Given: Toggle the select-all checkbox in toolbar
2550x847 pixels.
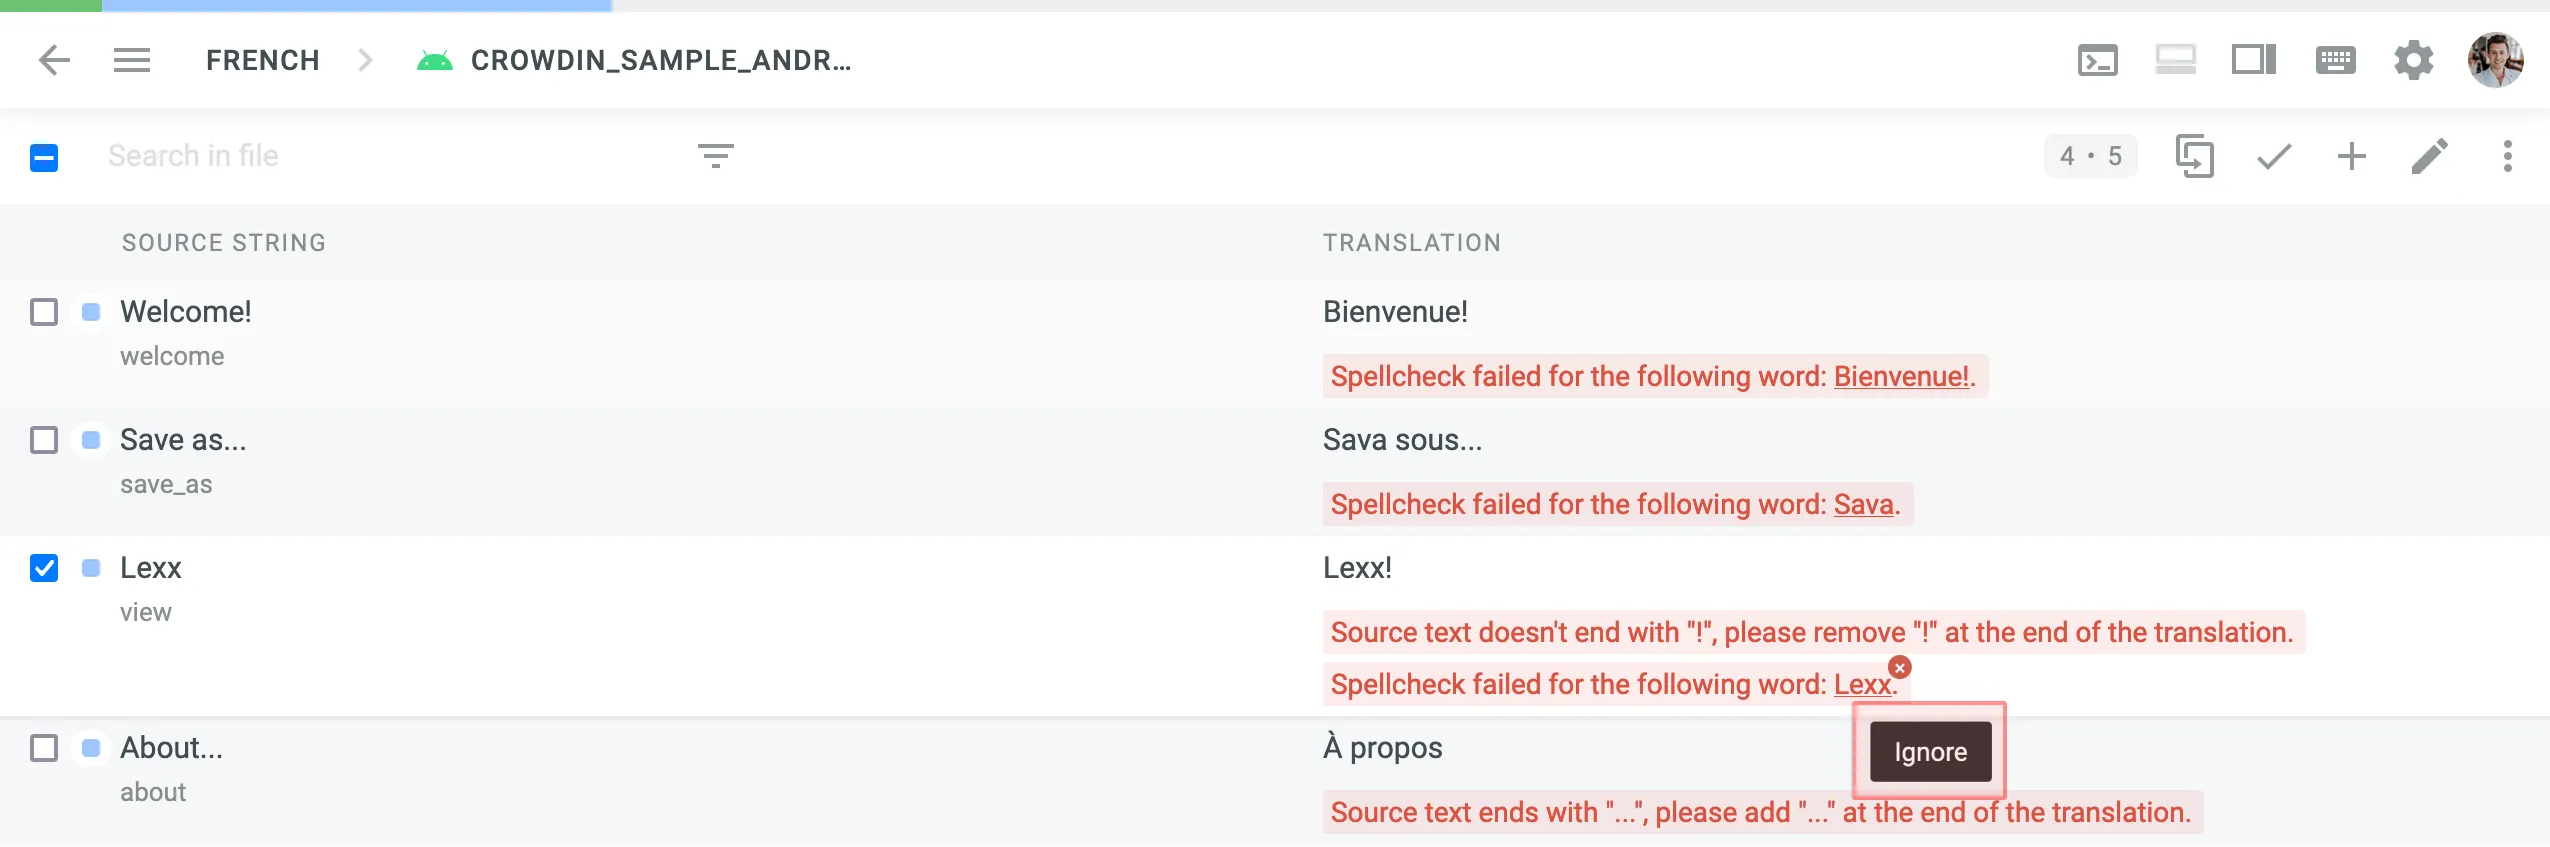Looking at the screenshot, I should click(43, 156).
